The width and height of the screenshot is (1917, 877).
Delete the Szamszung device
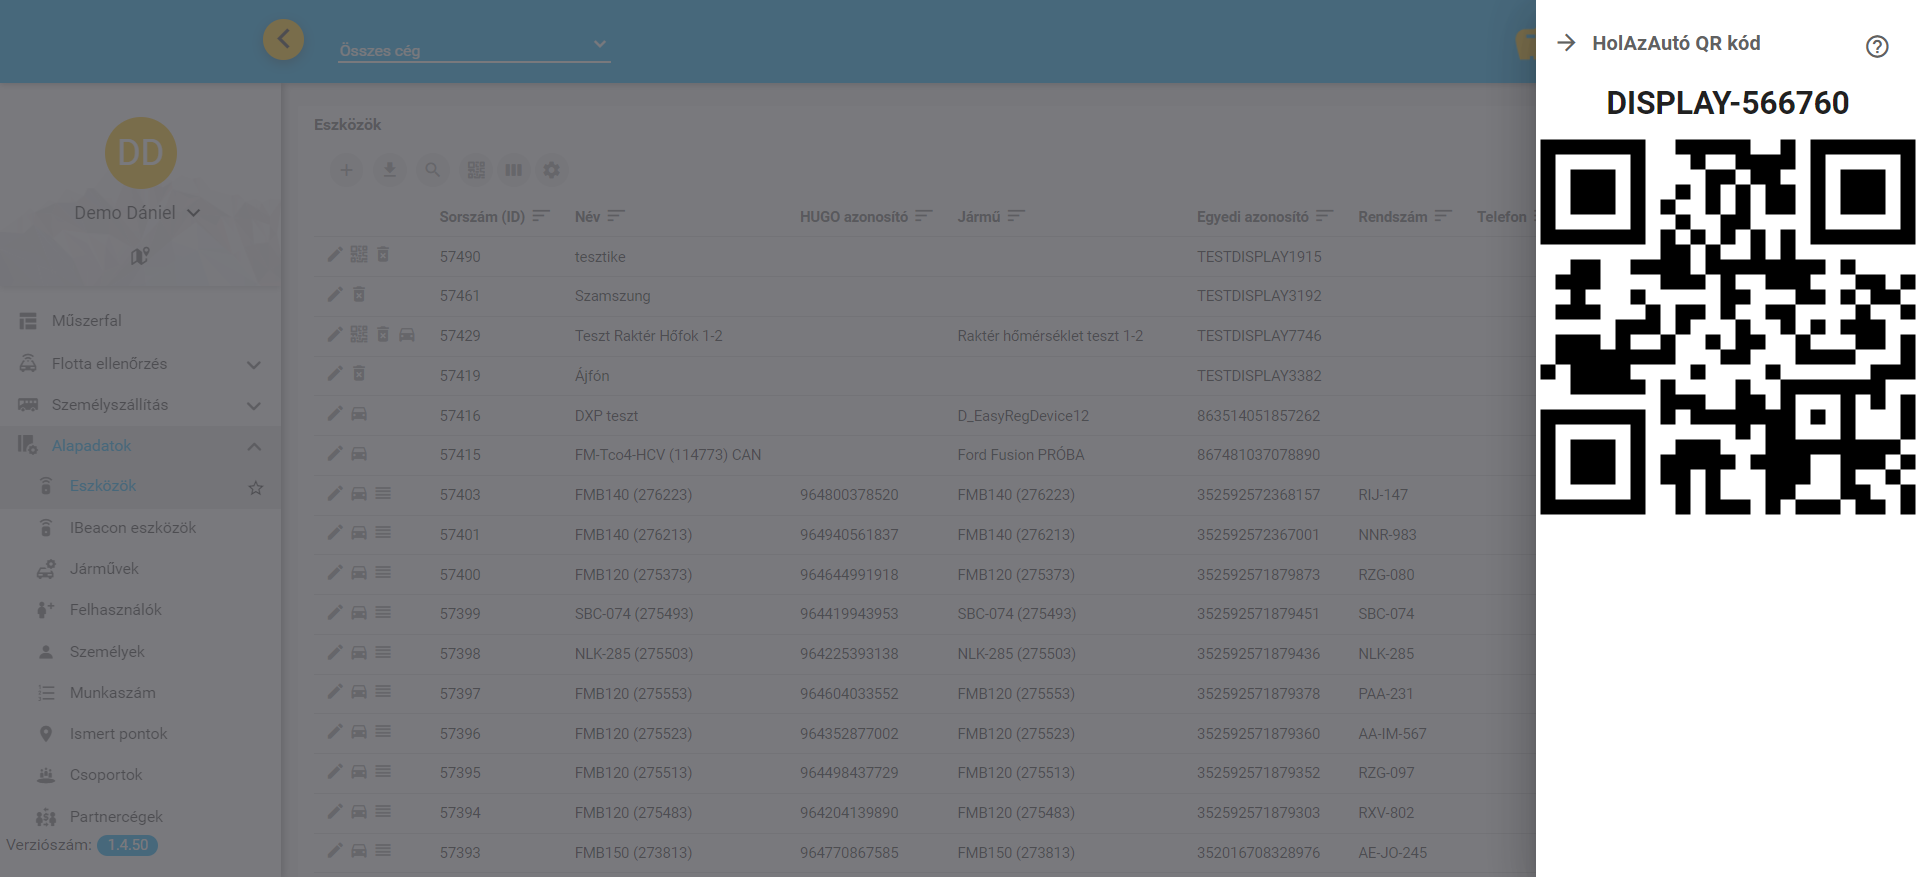tap(359, 295)
